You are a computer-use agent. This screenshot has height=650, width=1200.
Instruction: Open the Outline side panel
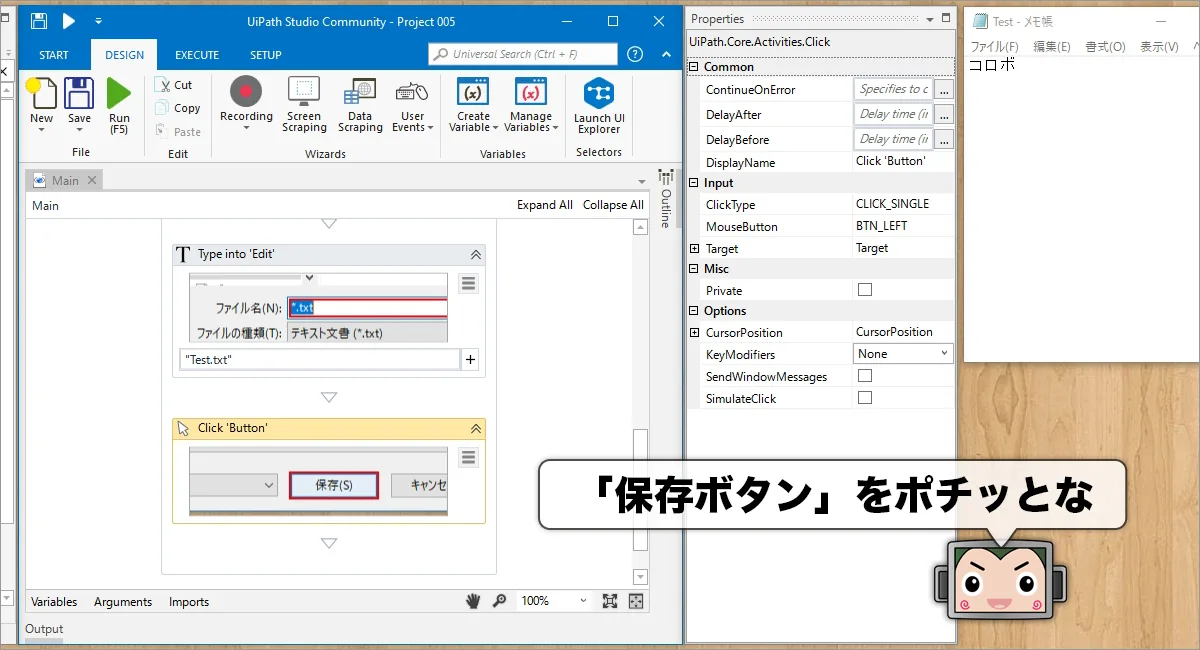point(665,198)
